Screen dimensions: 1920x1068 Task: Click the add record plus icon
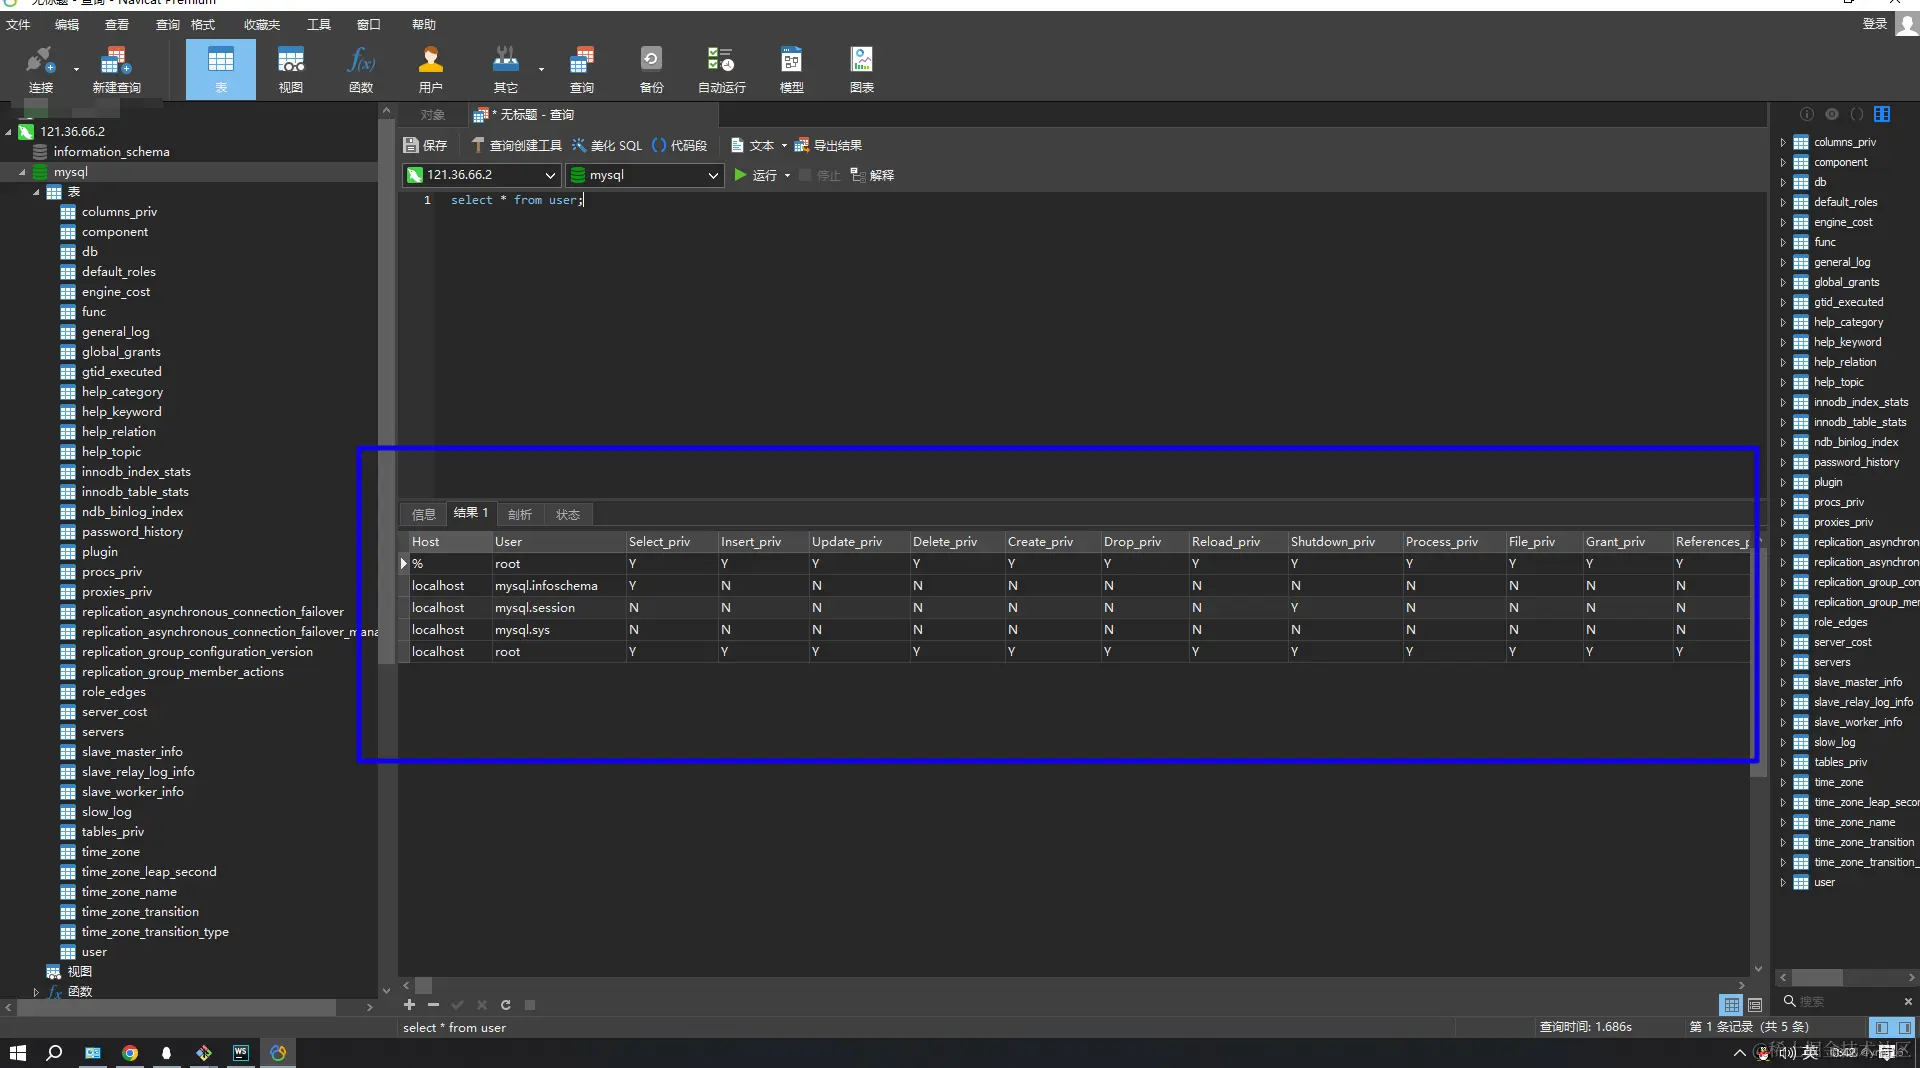[x=409, y=1004]
